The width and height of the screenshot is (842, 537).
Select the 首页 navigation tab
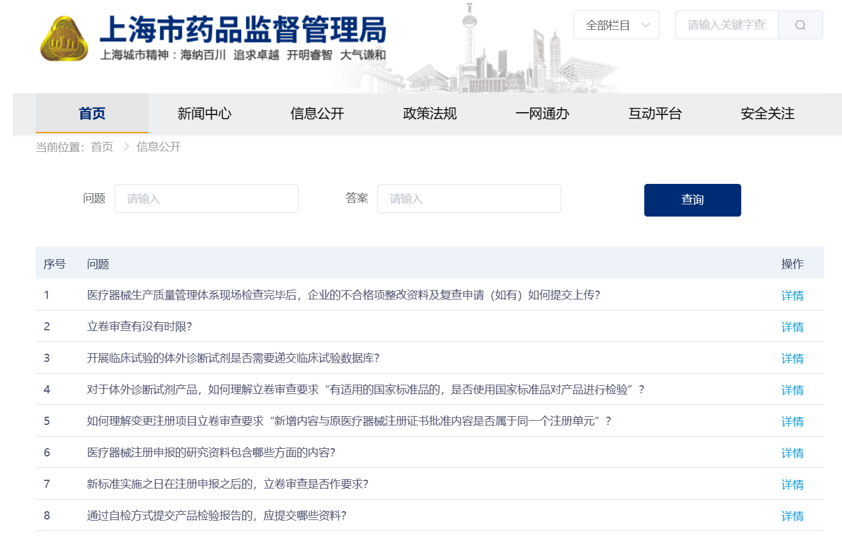[92, 114]
